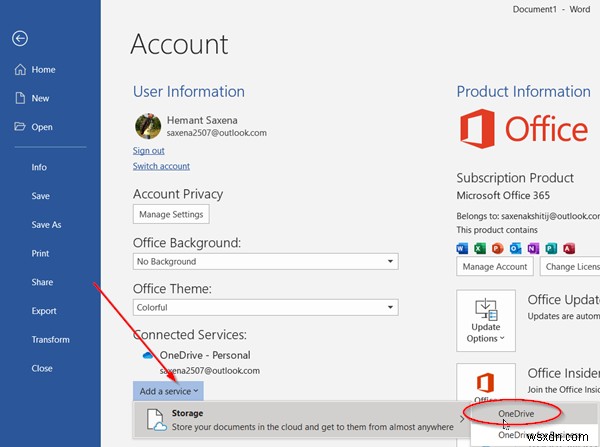This screenshot has width=600, height=447.
Task: Click the Outlook app icon
Action: (515, 249)
